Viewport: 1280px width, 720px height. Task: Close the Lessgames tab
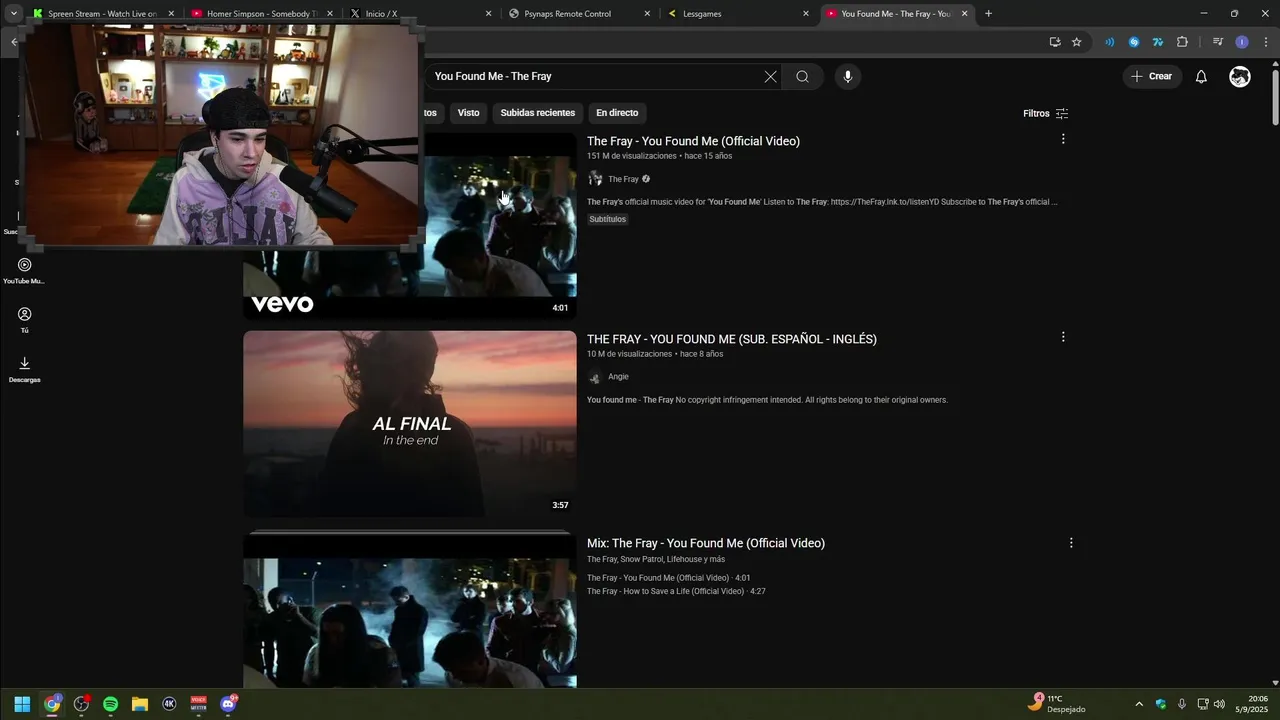806,14
